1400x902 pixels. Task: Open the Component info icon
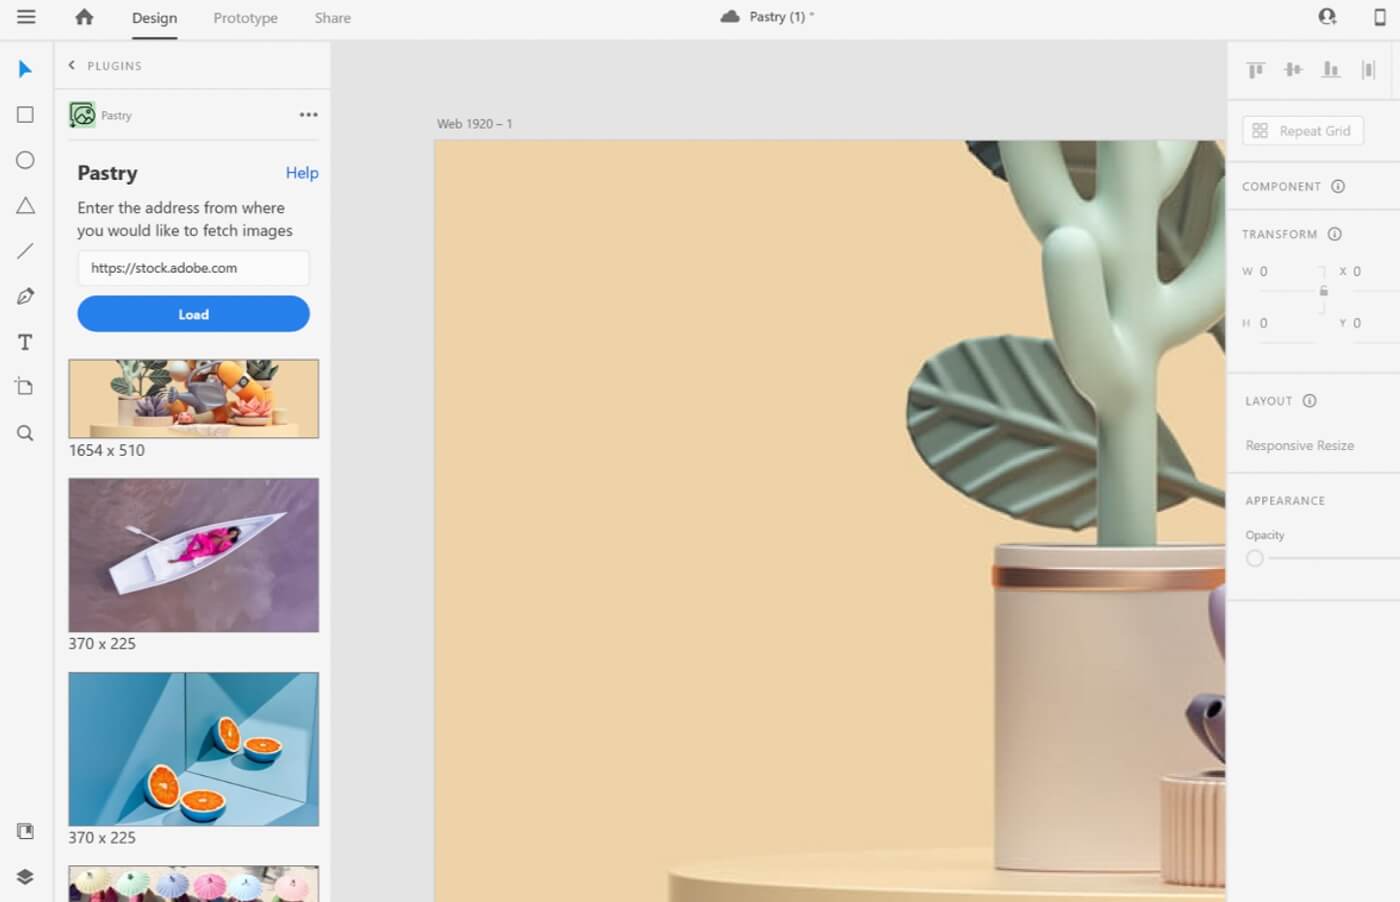[1338, 187]
